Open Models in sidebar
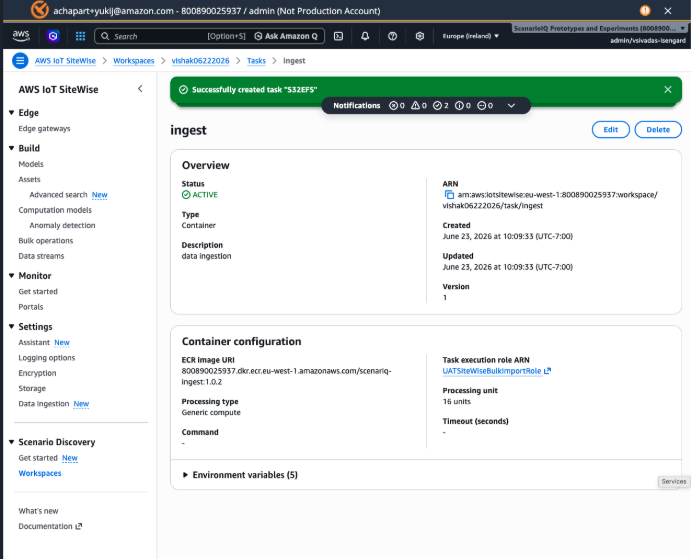The width and height of the screenshot is (691, 559). (x=31, y=164)
